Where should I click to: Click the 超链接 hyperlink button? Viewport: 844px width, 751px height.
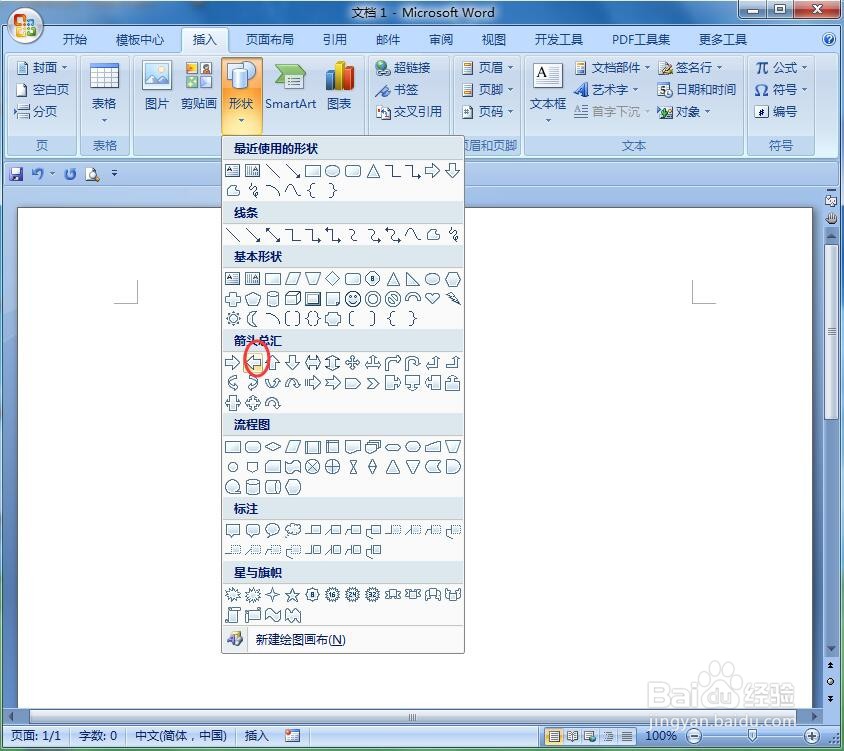(403, 68)
